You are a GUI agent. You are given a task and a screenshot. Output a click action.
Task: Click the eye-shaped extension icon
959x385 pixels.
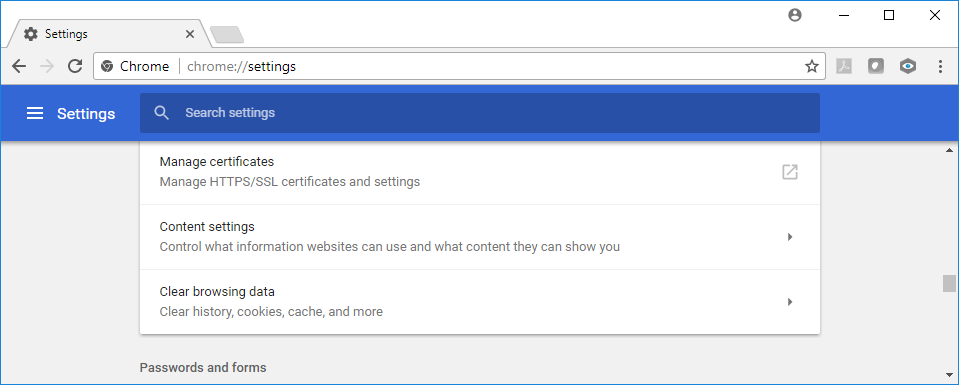[x=908, y=66]
